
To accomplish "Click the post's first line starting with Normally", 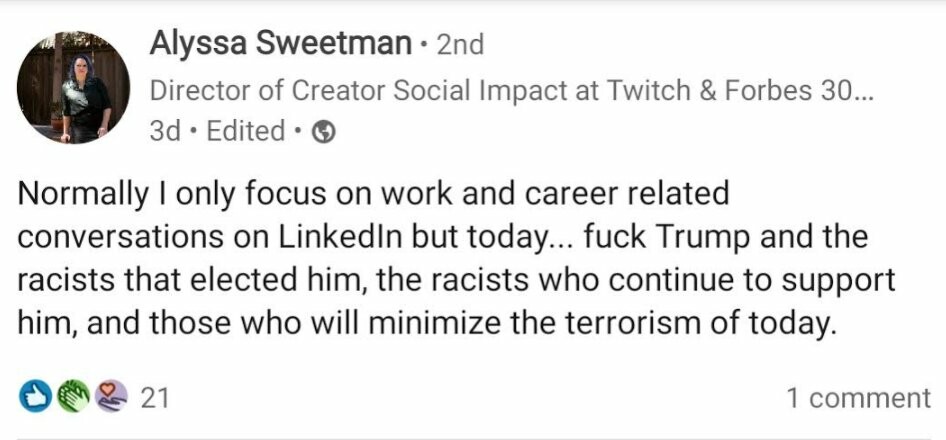I will coord(373,192).
